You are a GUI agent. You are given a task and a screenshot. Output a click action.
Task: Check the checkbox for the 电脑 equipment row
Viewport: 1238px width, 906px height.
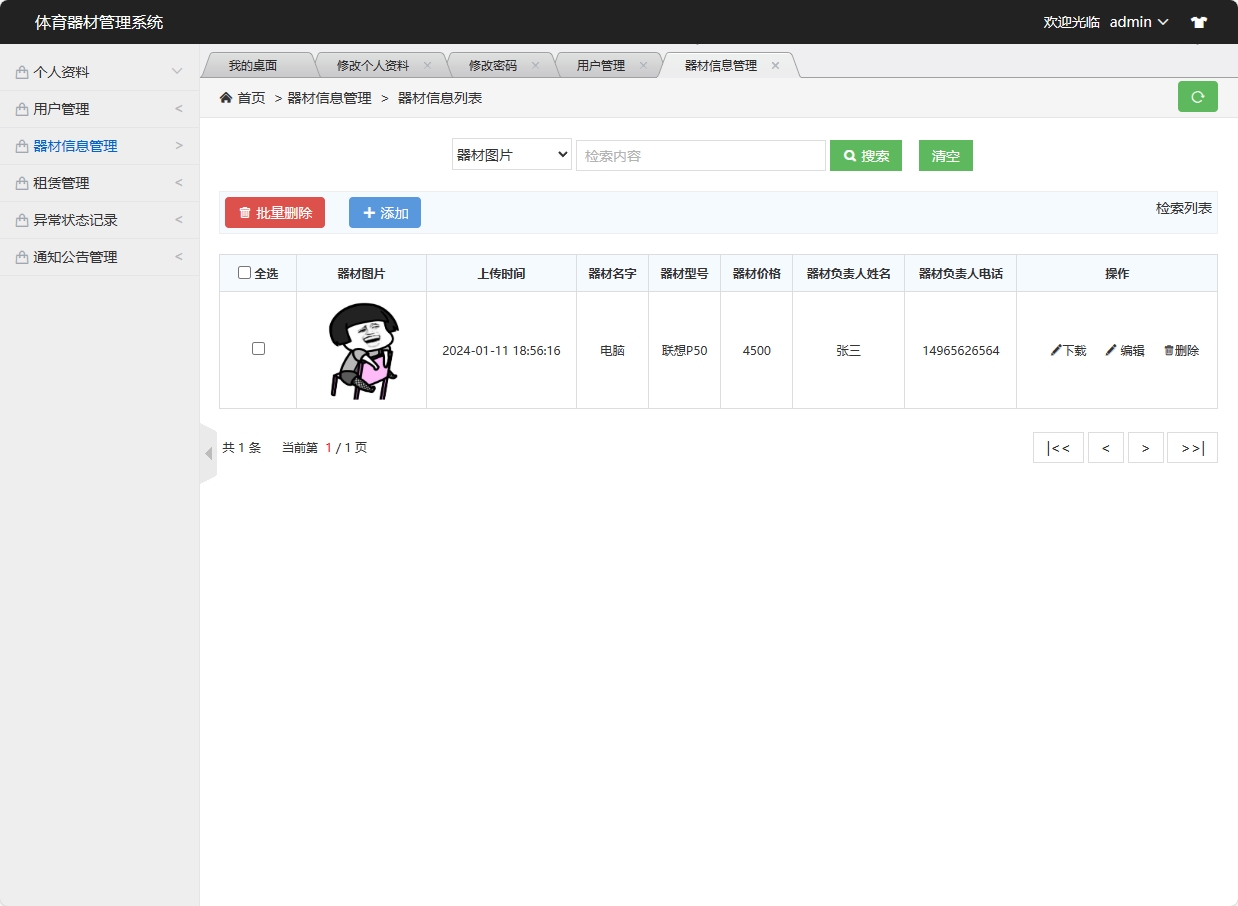pos(258,348)
